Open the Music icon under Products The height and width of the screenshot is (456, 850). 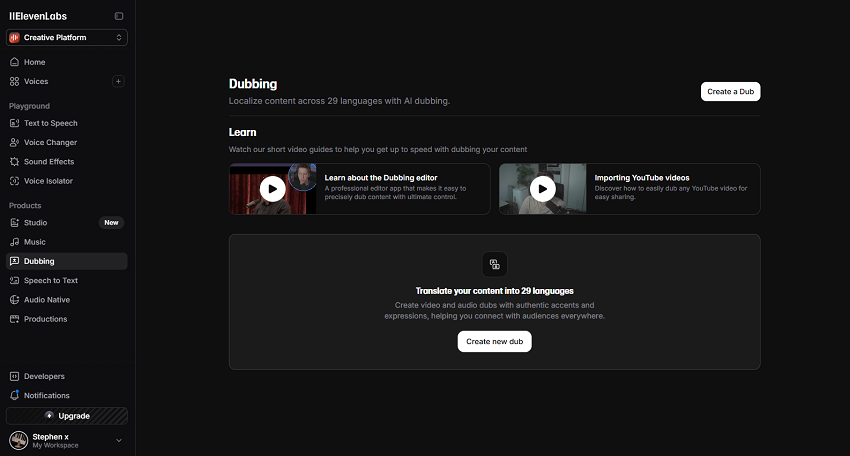click(x=15, y=242)
